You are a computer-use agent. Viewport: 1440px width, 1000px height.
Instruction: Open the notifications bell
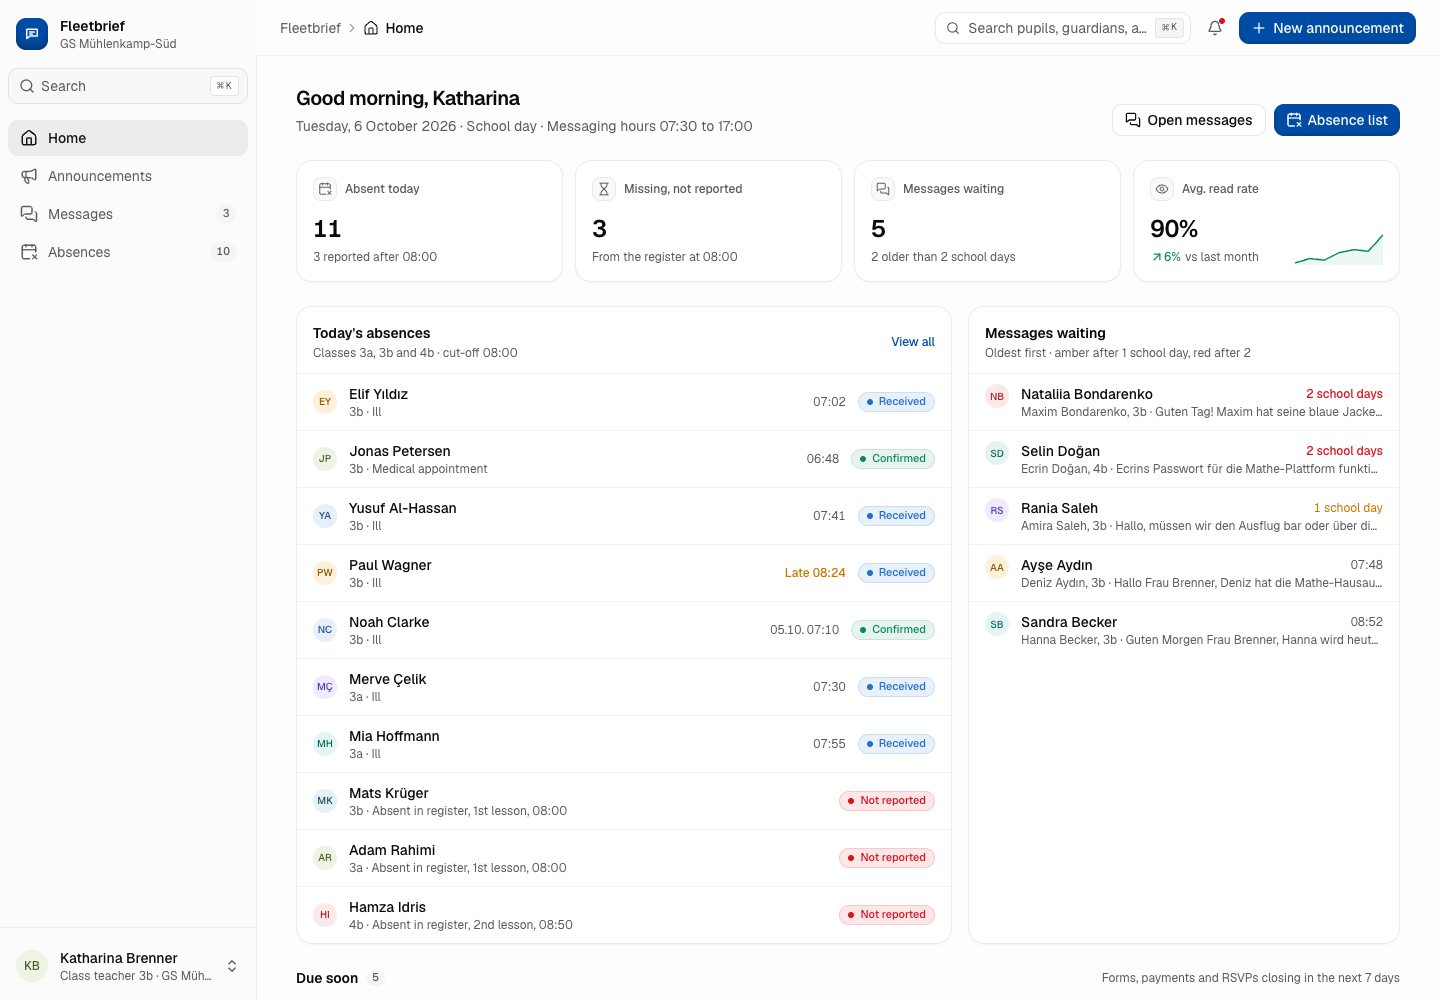click(1215, 28)
